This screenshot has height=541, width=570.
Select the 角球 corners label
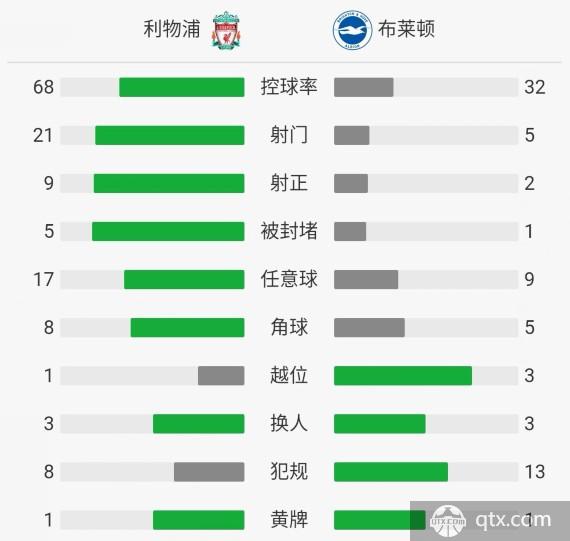click(289, 327)
